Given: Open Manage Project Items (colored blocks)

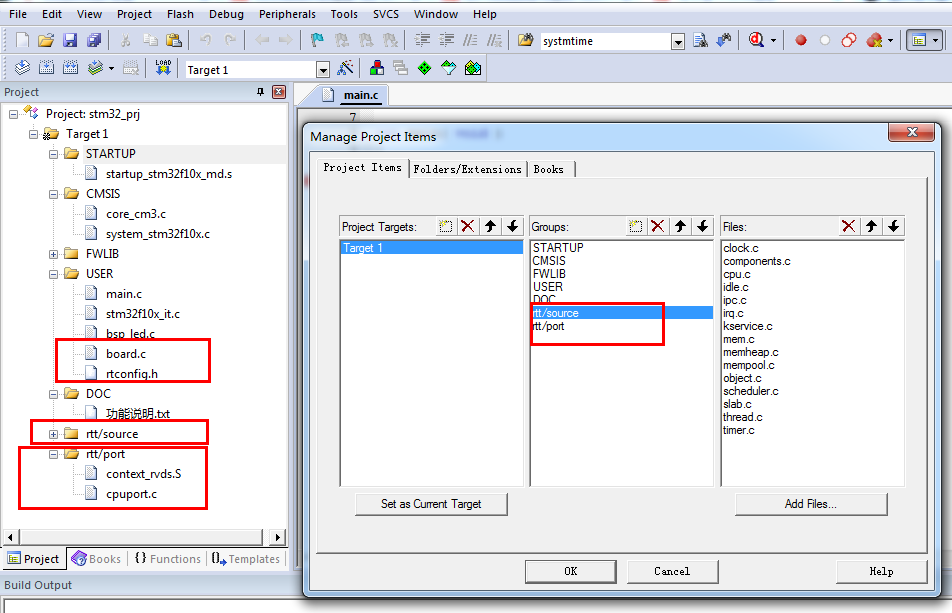Looking at the screenshot, I should pyautogui.click(x=376, y=68).
